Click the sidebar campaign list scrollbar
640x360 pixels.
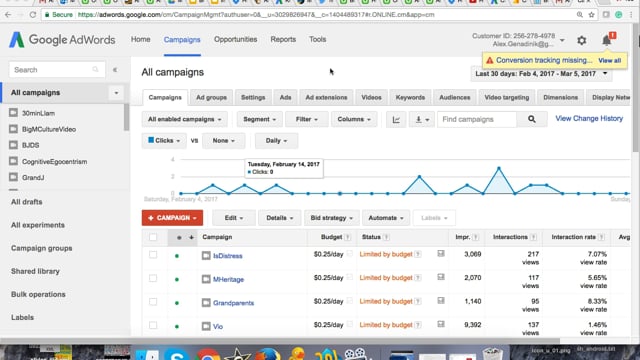[127, 118]
